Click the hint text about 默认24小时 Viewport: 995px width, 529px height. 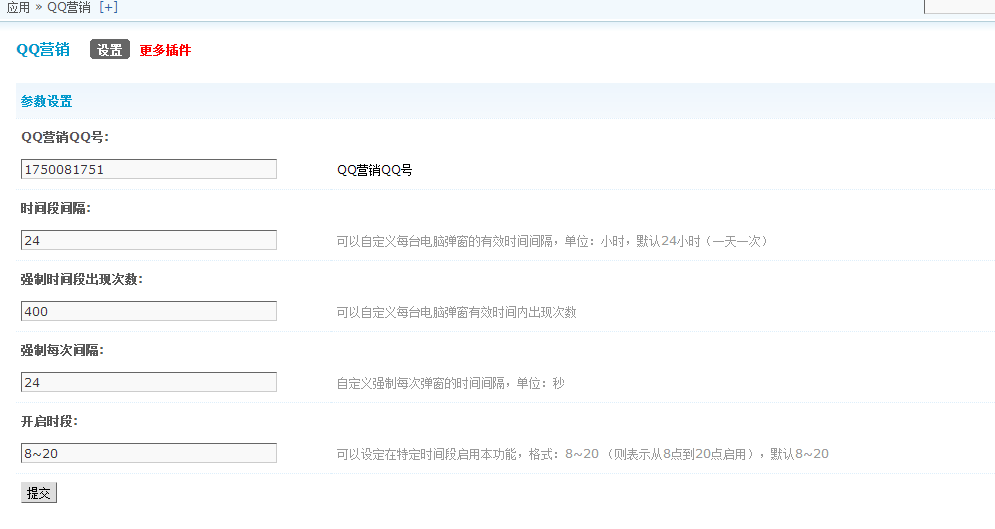(x=552, y=241)
